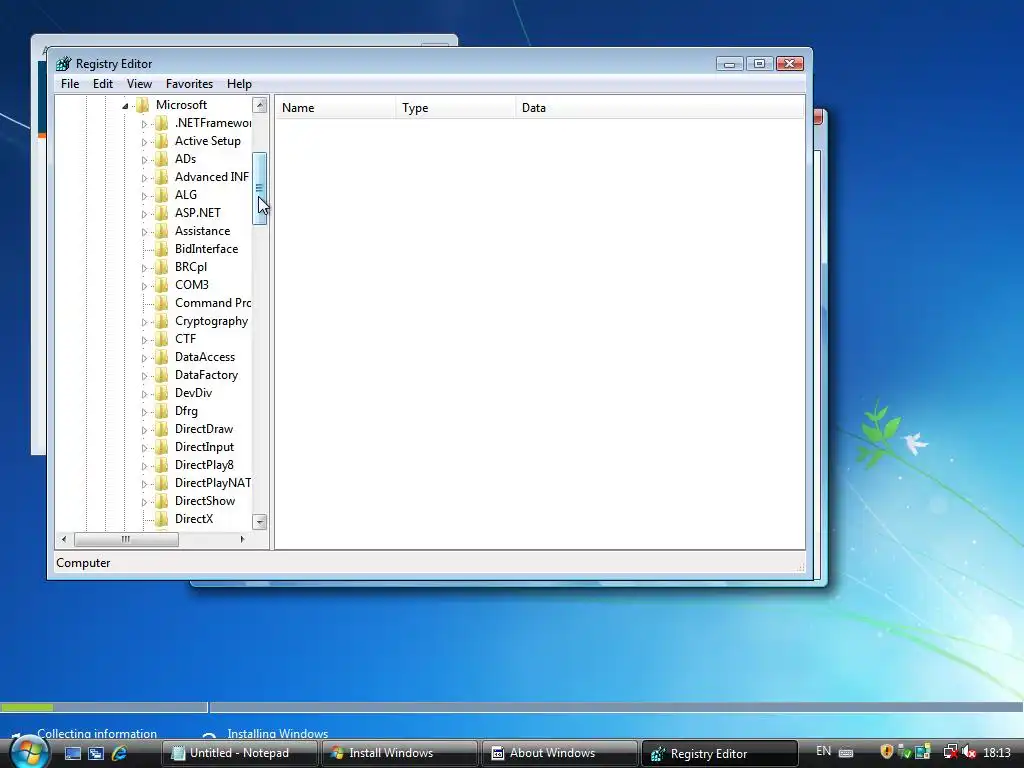Select the ALG key name
Screen dimensions: 1024x768
[x=185, y=195]
